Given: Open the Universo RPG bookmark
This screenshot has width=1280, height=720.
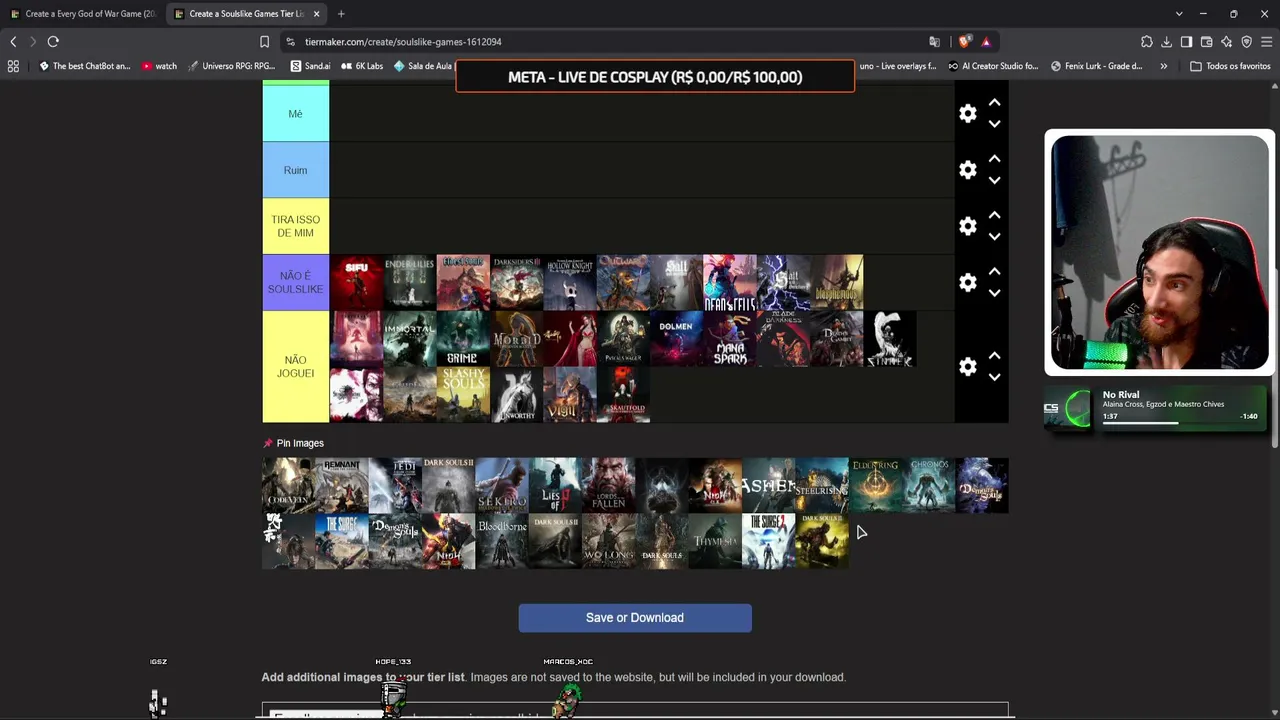Looking at the screenshot, I should [231, 66].
